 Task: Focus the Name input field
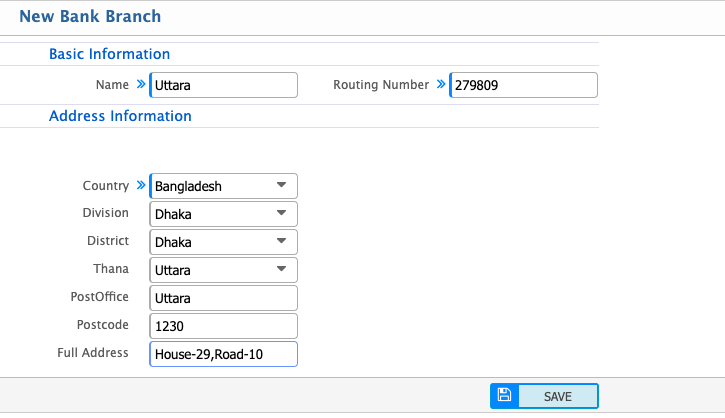(224, 86)
